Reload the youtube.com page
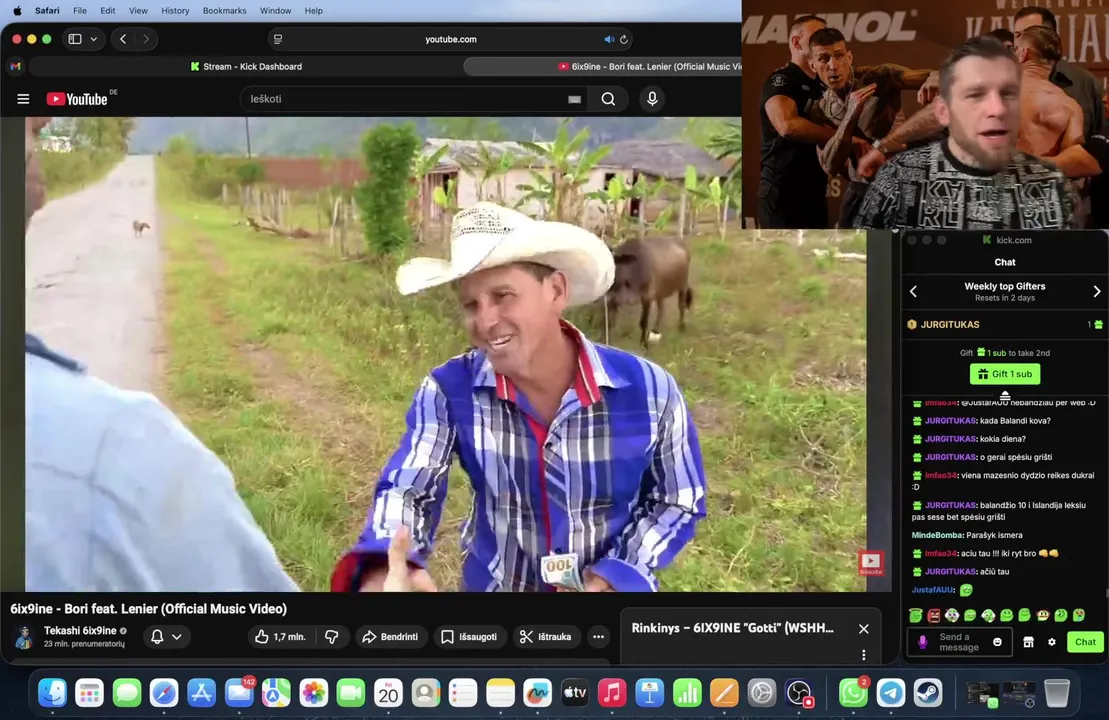 click(624, 40)
